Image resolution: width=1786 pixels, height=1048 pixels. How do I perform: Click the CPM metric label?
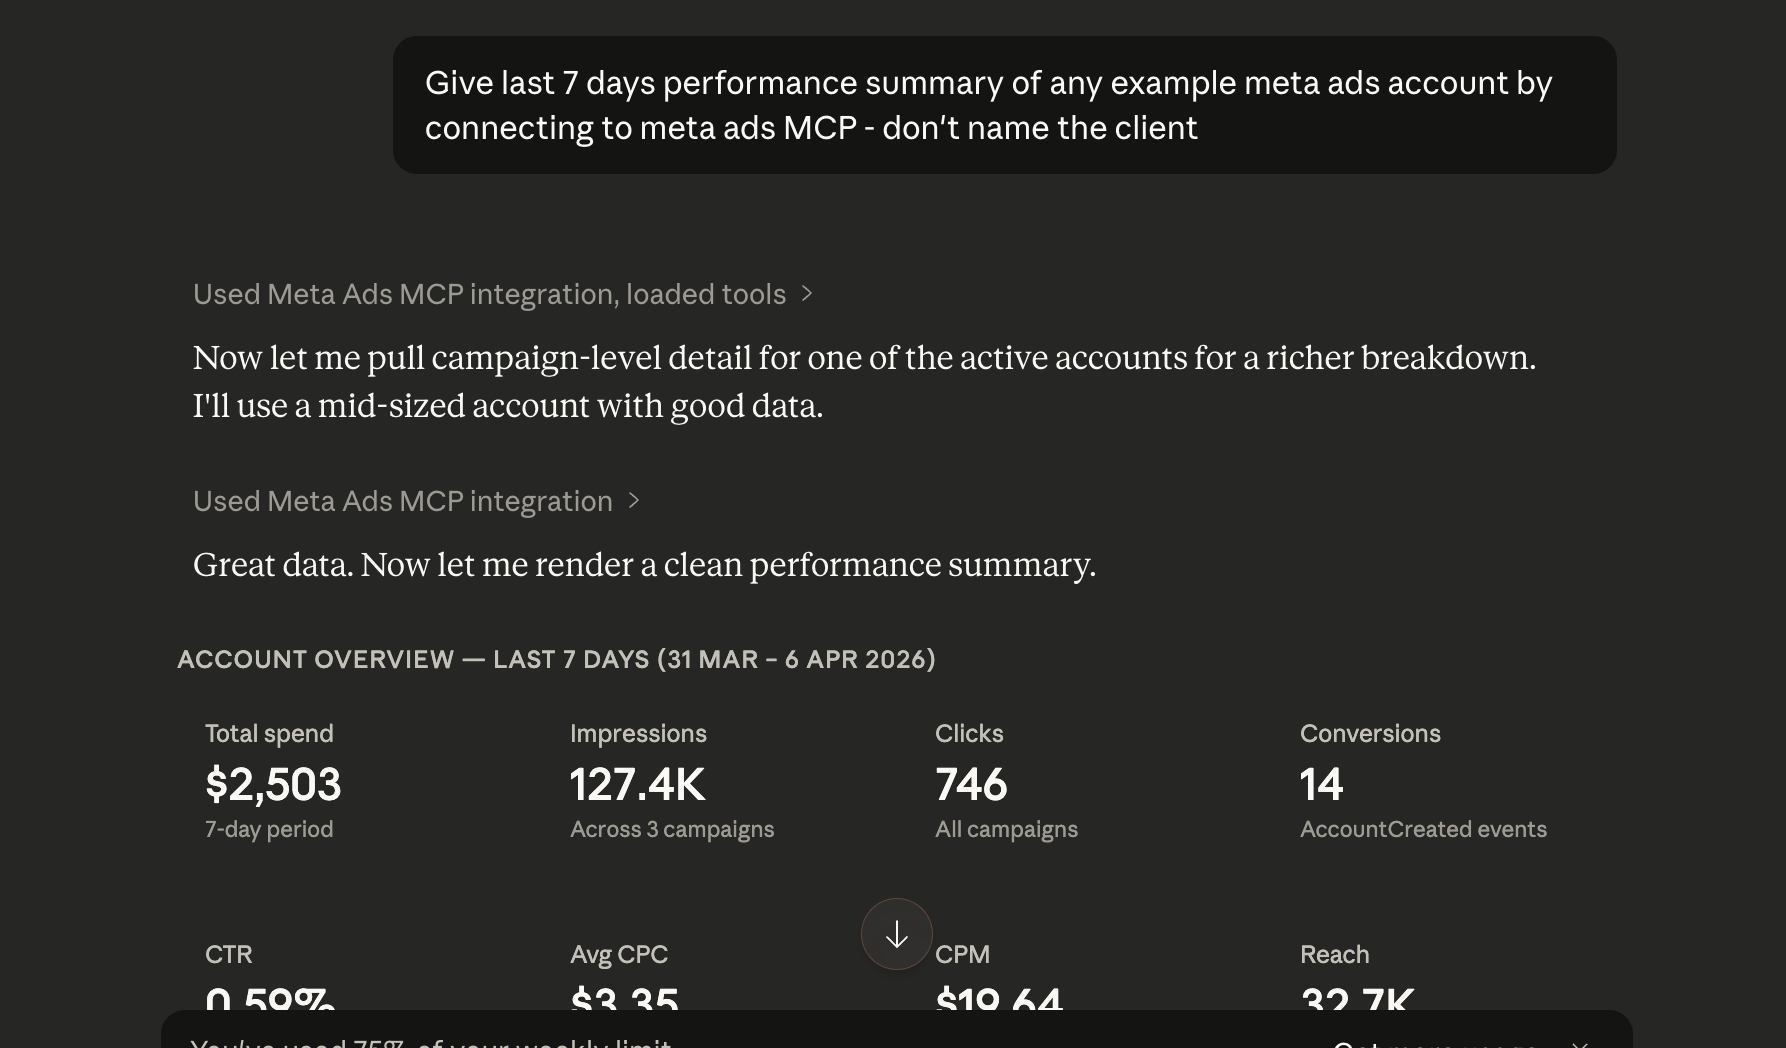(962, 955)
